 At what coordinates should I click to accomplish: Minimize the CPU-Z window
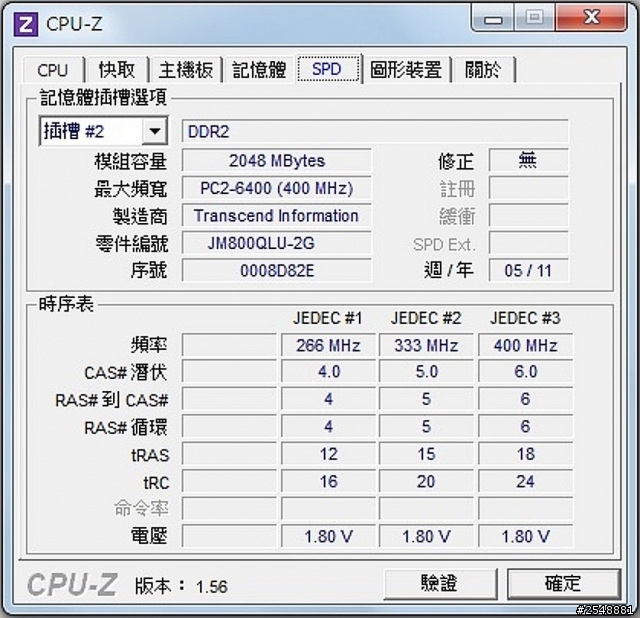493,18
